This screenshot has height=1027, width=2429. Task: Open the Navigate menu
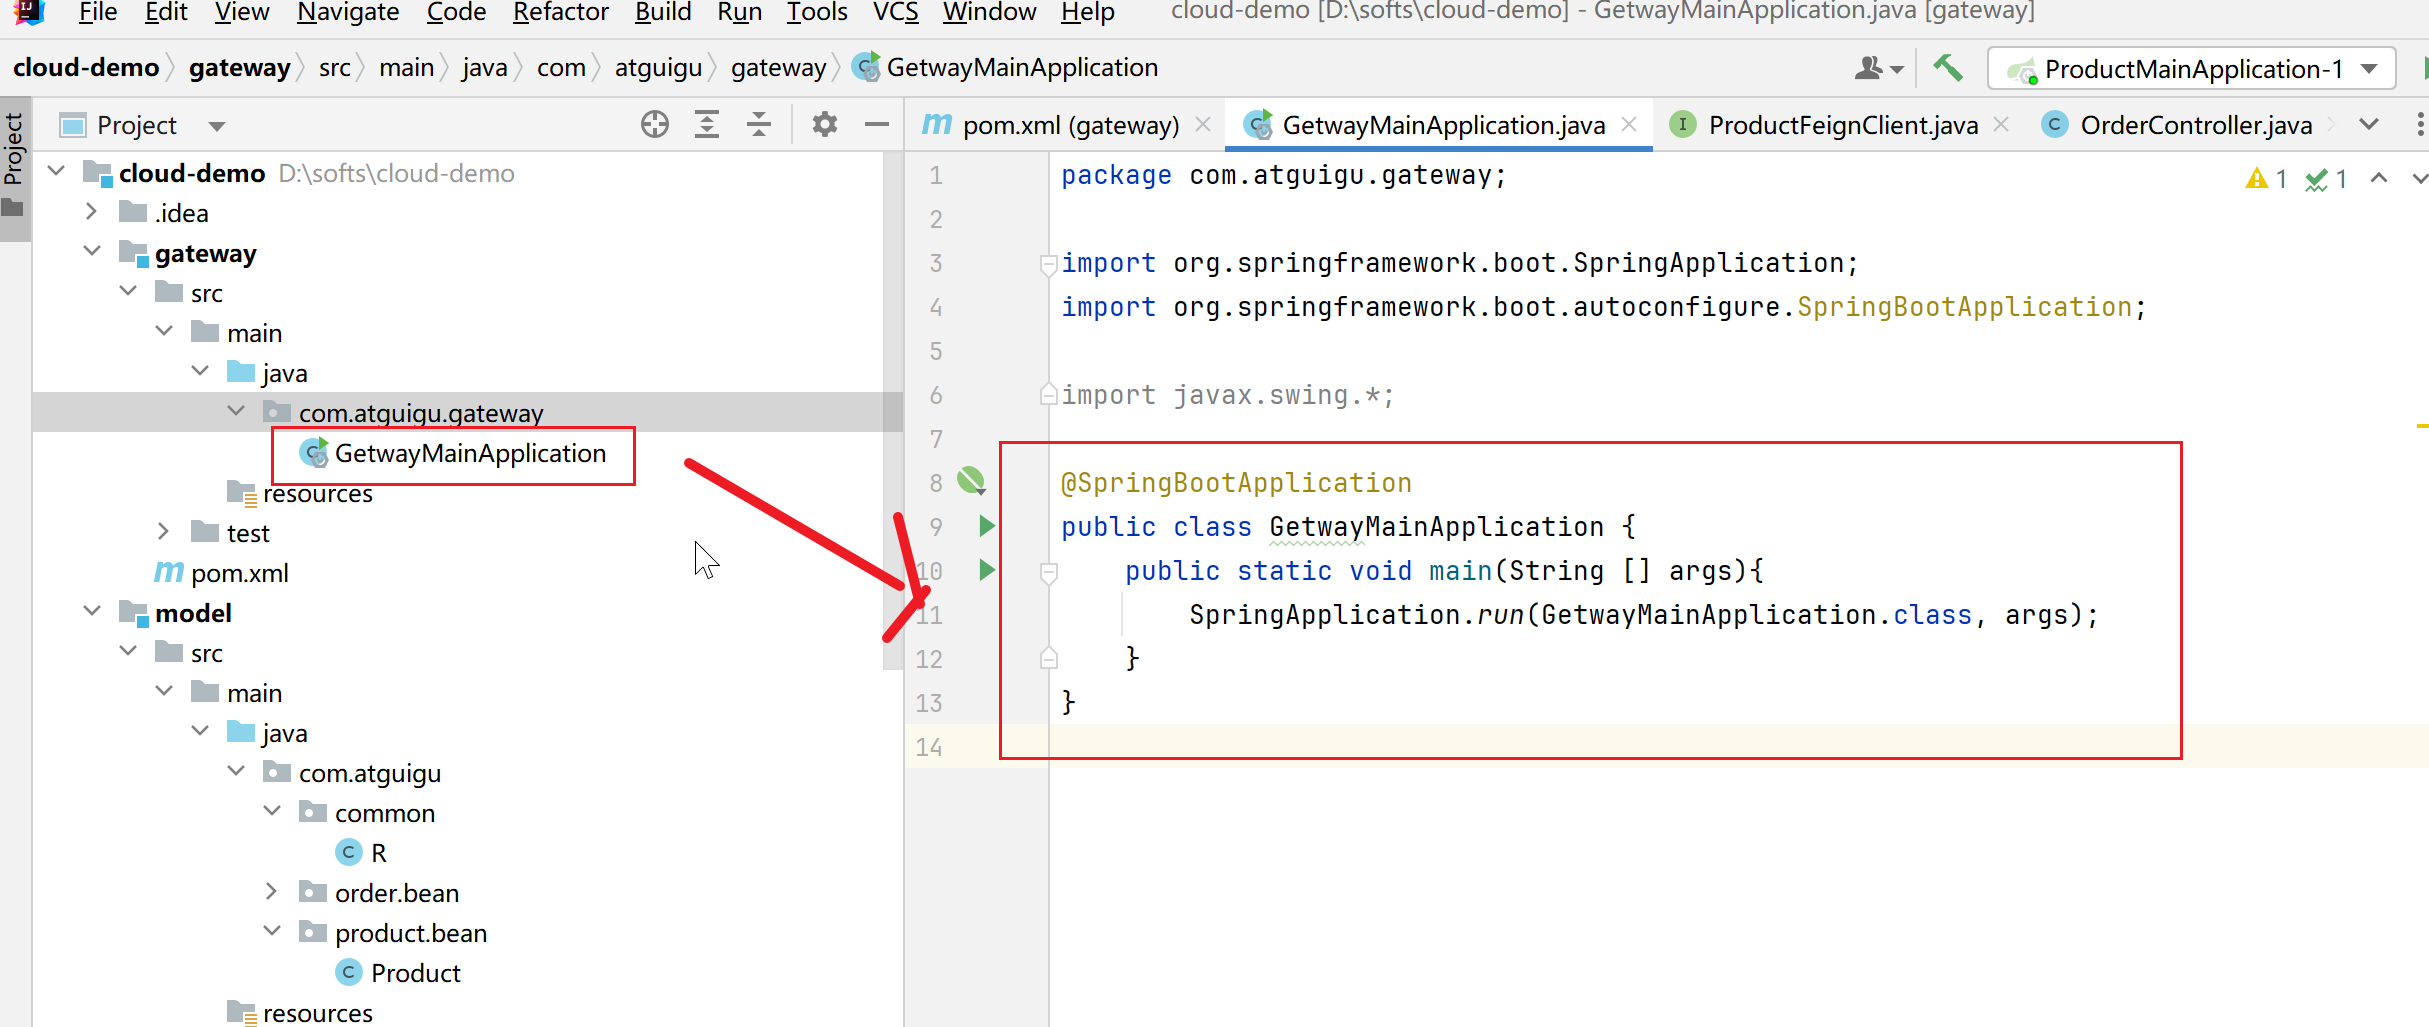coord(348,12)
